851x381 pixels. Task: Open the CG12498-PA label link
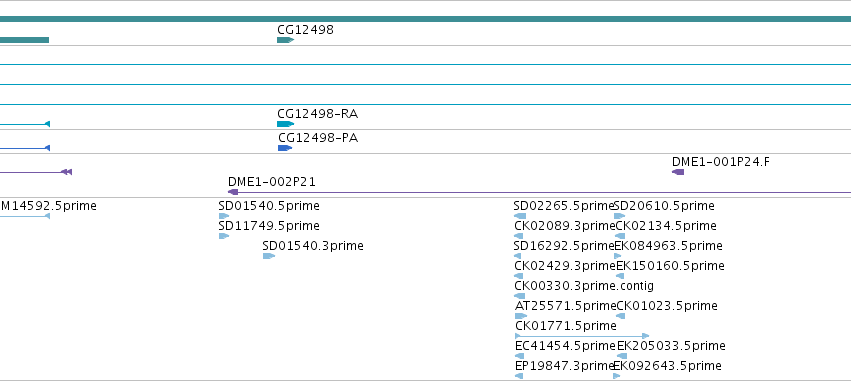[x=318, y=138]
